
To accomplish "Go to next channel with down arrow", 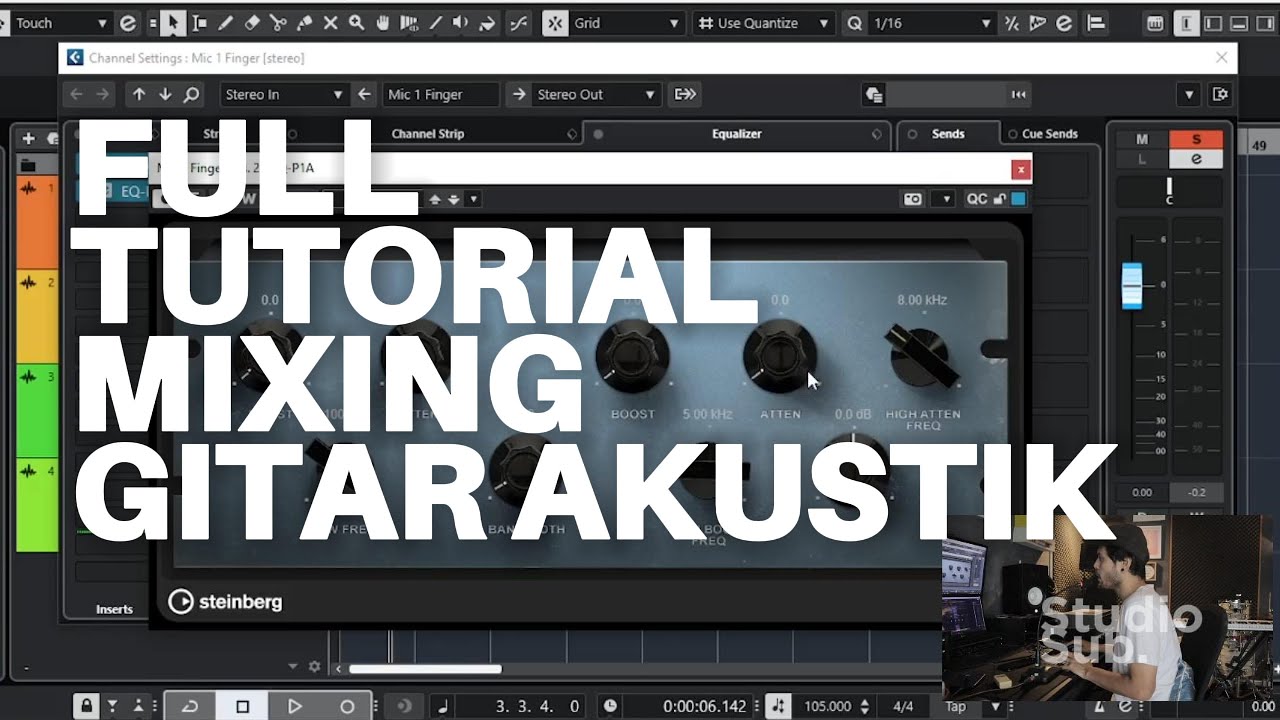I will click(x=165, y=94).
